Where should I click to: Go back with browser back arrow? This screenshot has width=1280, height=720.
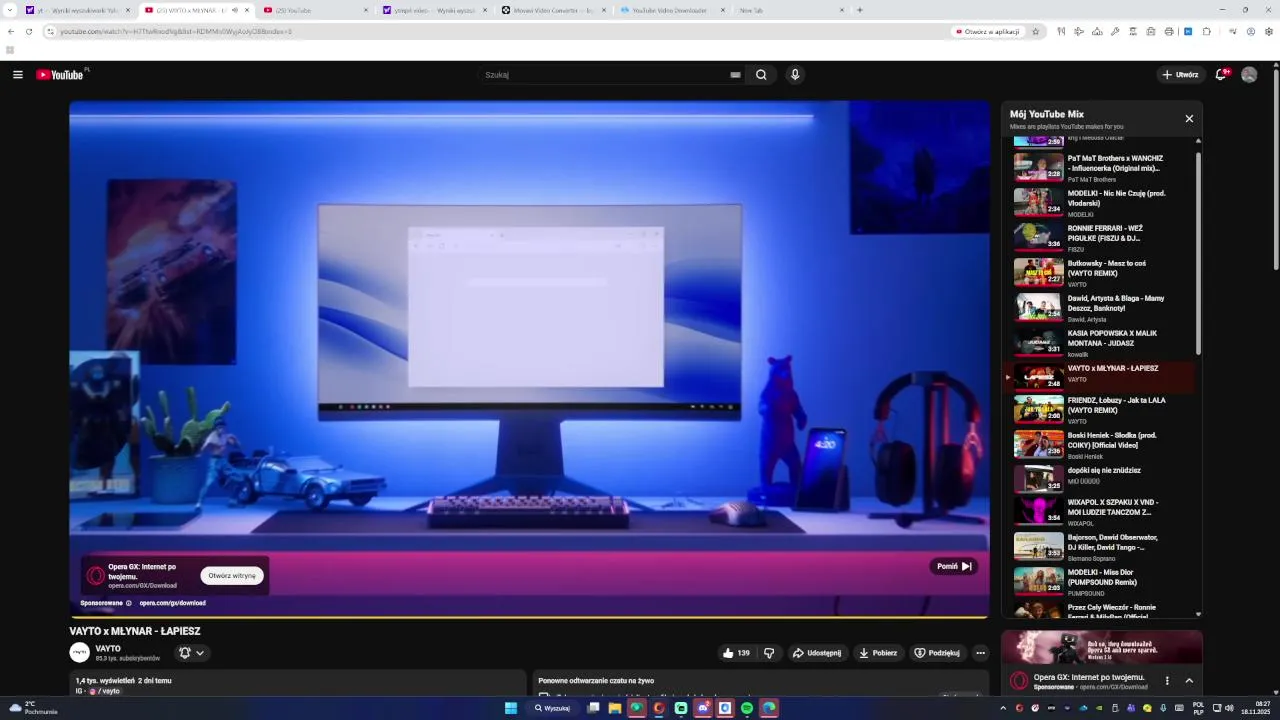[11, 31]
